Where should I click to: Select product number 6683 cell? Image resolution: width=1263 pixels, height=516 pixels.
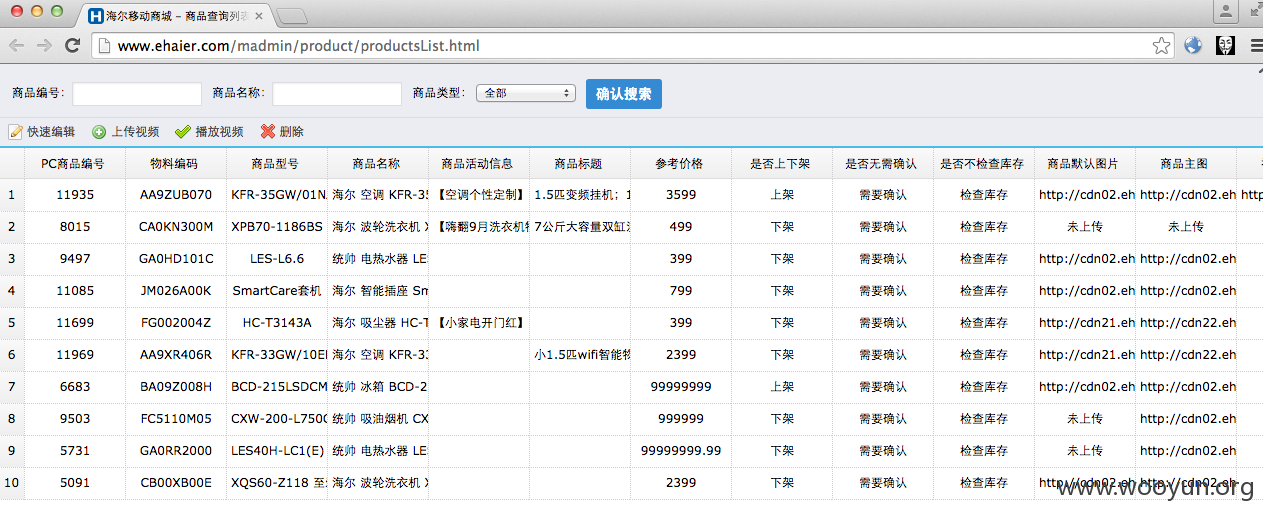tap(75, 387)
